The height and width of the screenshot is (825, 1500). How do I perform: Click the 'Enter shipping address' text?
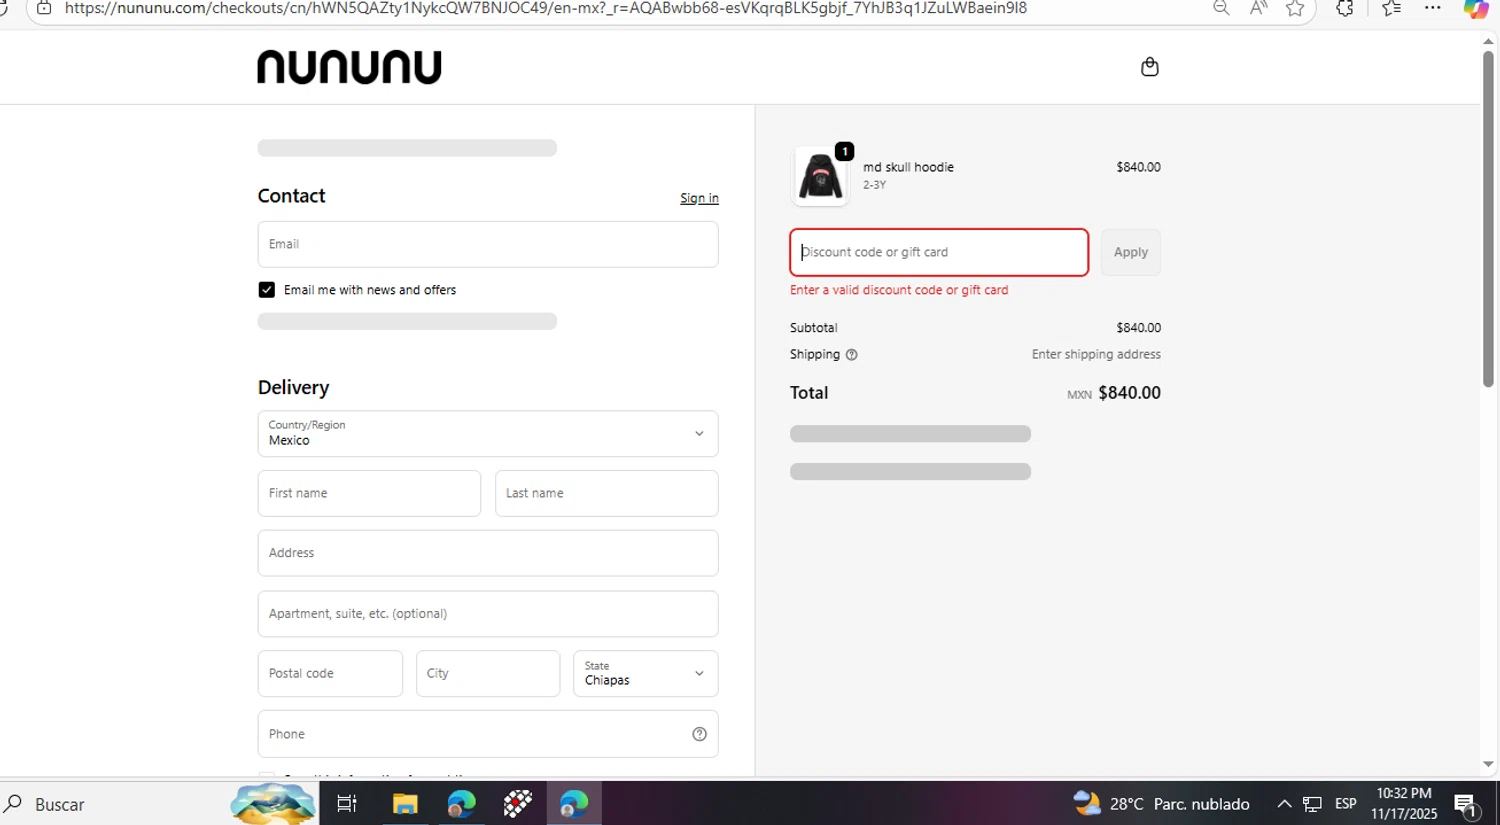point(1096,355)
